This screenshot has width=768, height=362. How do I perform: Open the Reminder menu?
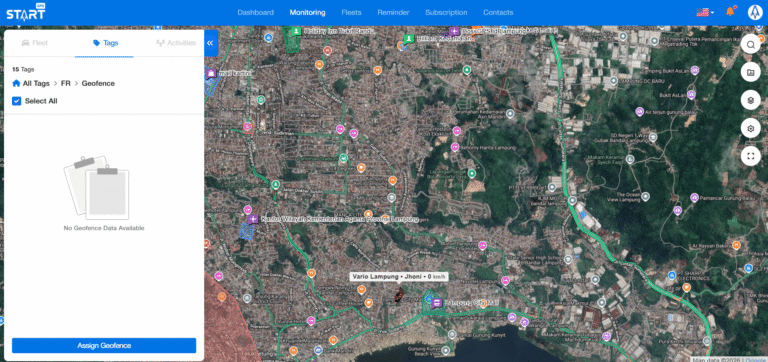click(393, 12)
